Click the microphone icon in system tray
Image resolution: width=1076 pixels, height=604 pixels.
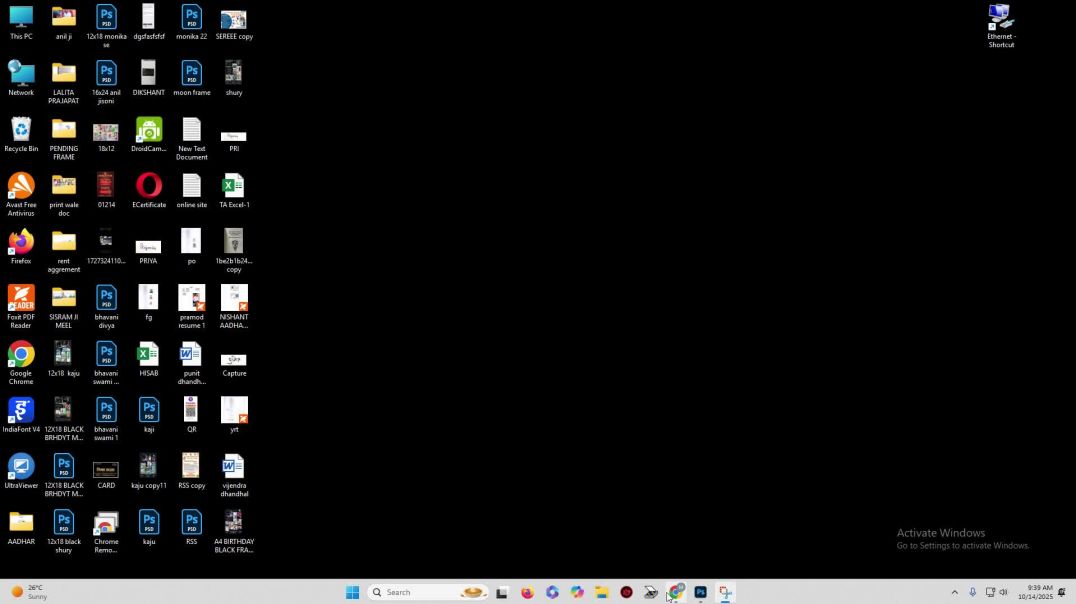[x=971, y=591]
